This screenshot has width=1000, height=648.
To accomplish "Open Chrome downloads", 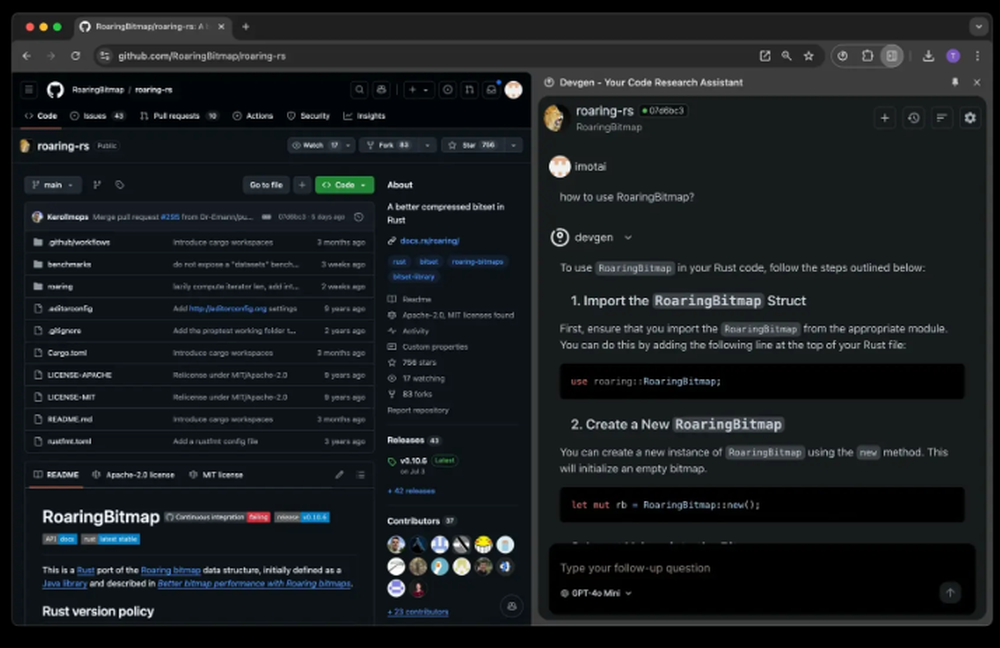I will pos(929,56).
